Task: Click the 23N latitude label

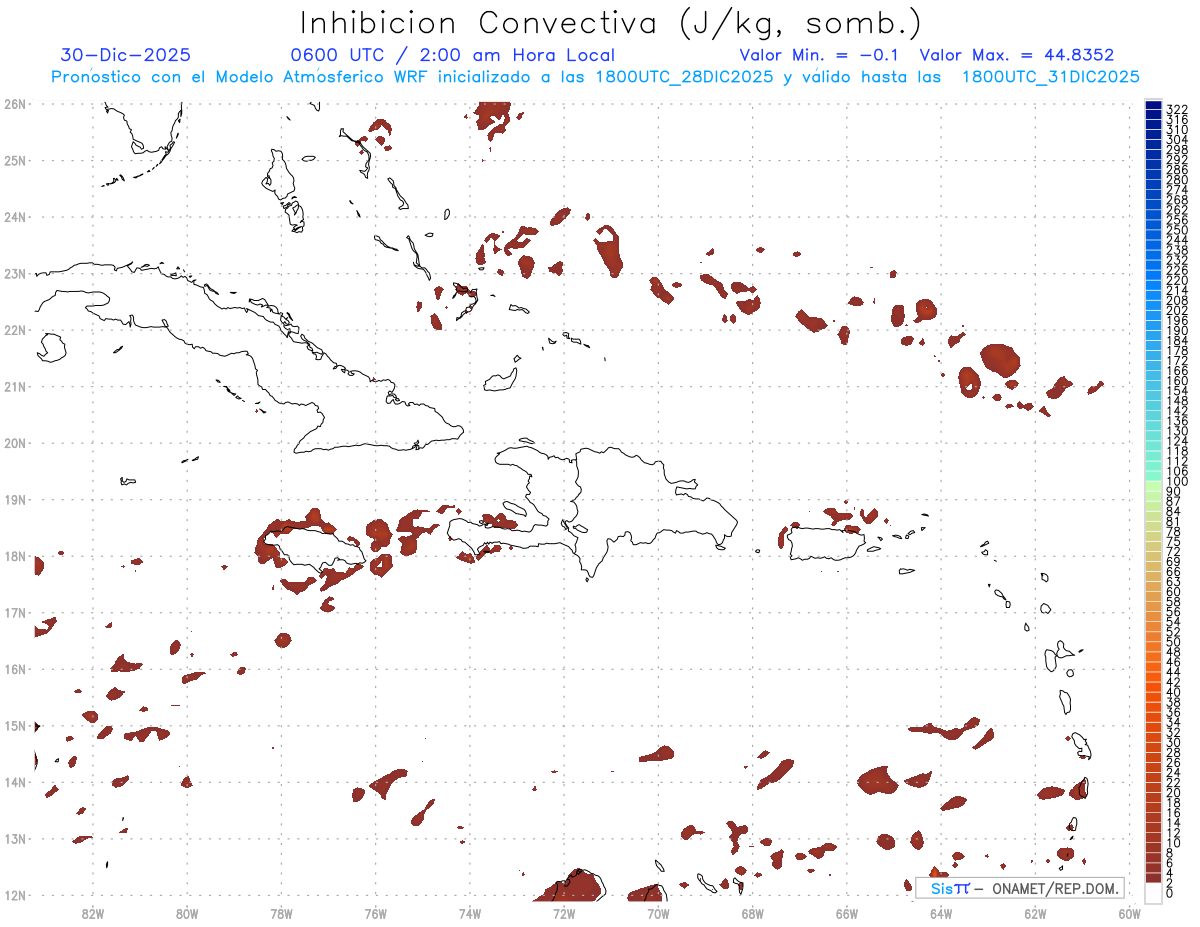Action: [x=15, y=273]
